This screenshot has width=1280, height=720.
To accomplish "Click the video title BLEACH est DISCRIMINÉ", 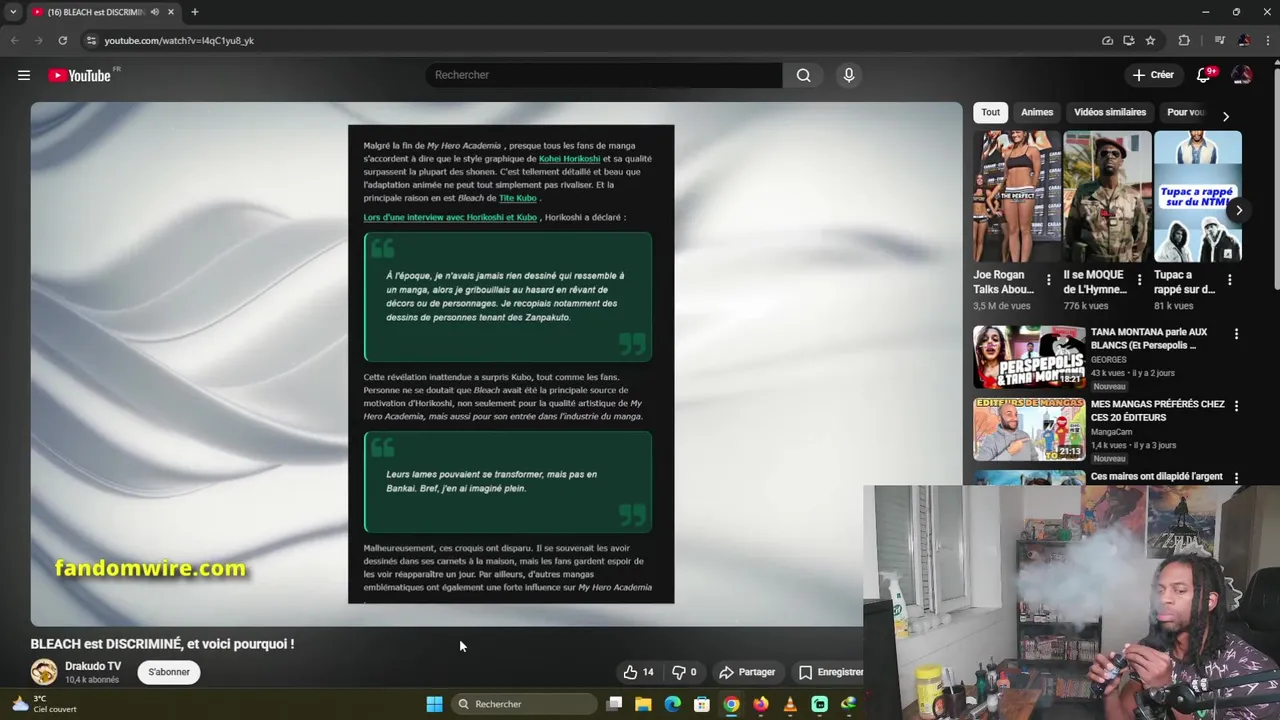I will point(162,644).
